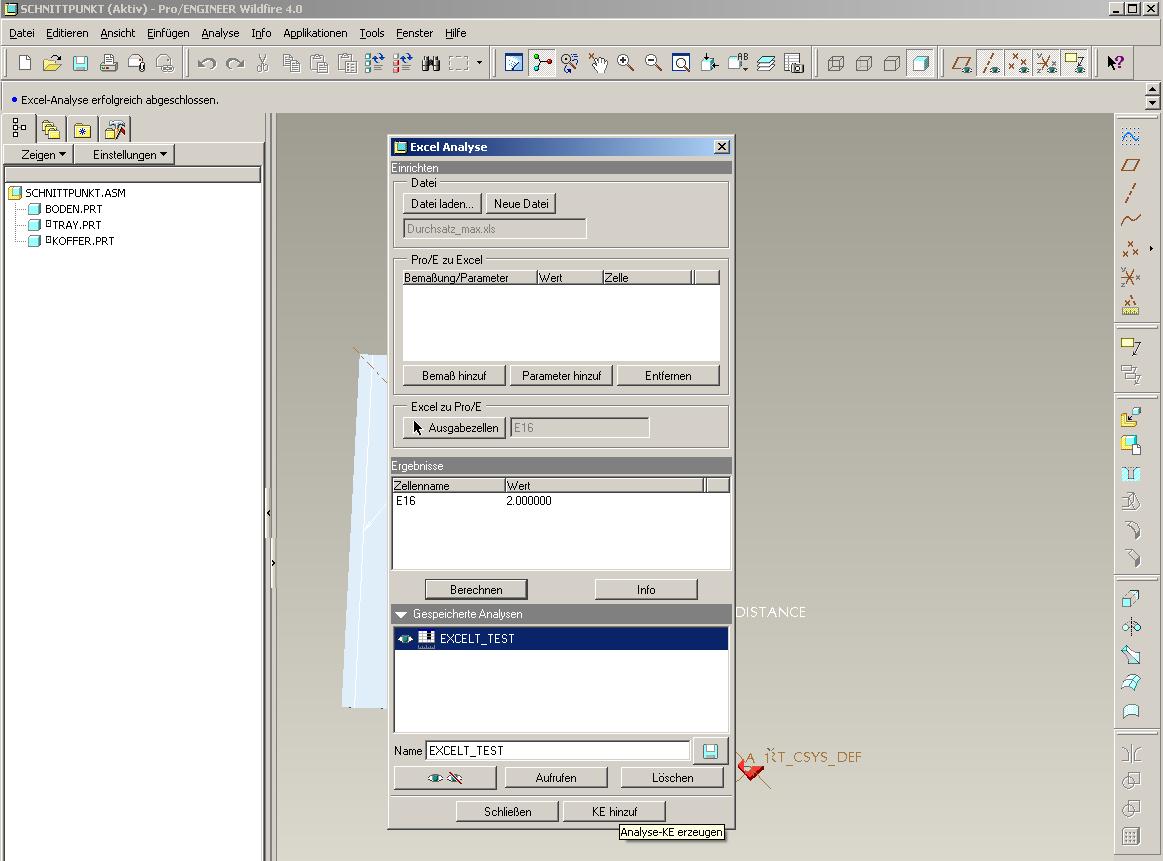Open the Fenster menu
This screenshot has height=861, width=1163.
point(414,33)
